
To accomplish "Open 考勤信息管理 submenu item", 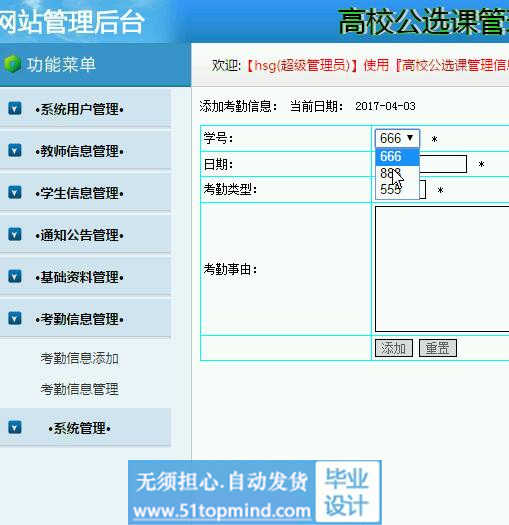I will point(80,389).
